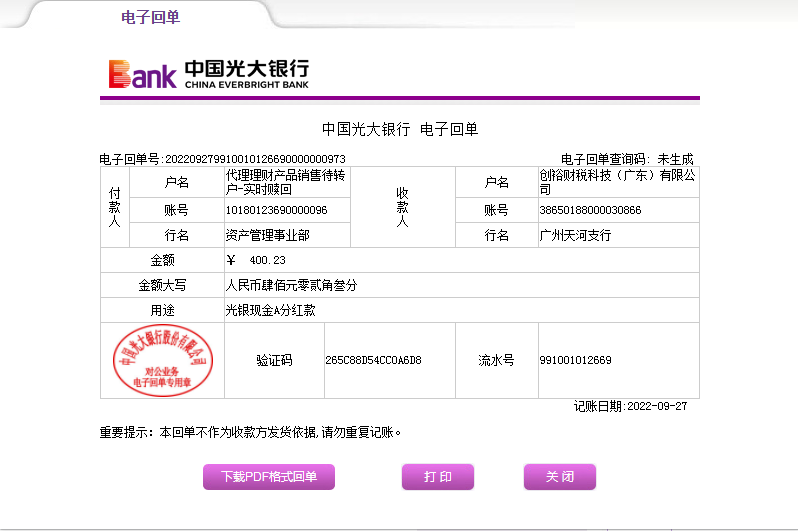
Task: Click the 电子回单号 receipt number
Action: [254, 159]
